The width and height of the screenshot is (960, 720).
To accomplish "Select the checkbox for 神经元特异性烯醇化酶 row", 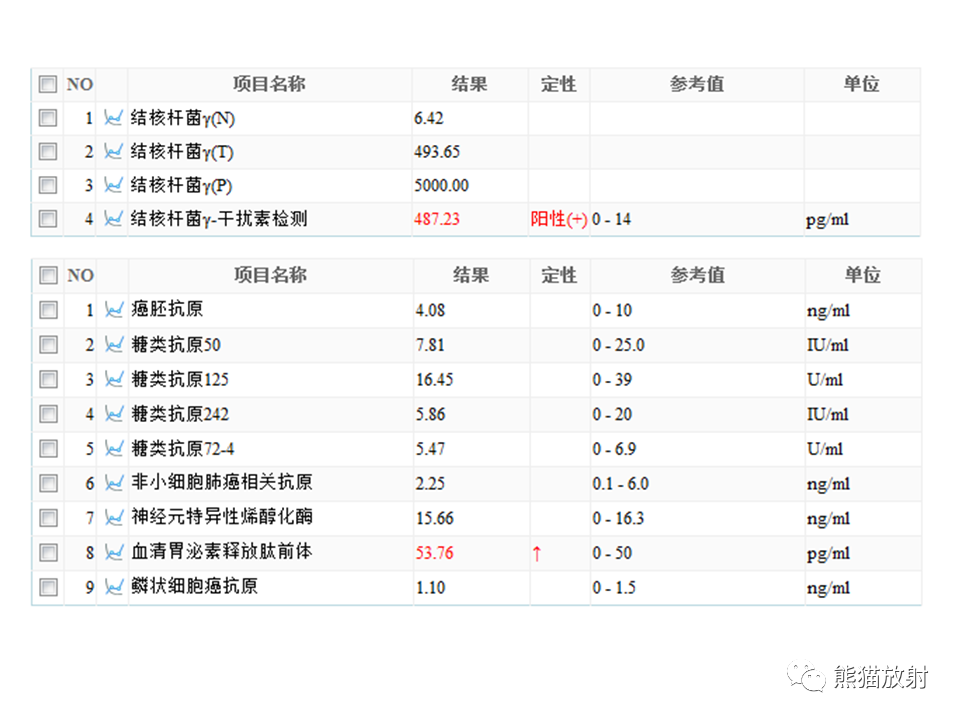I will point(48,518).
